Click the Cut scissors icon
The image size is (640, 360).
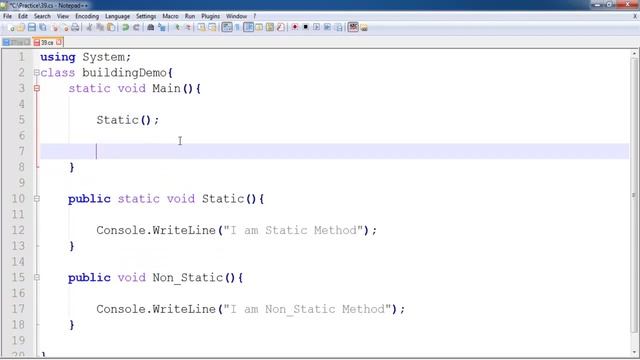click(x=89, y=27)
